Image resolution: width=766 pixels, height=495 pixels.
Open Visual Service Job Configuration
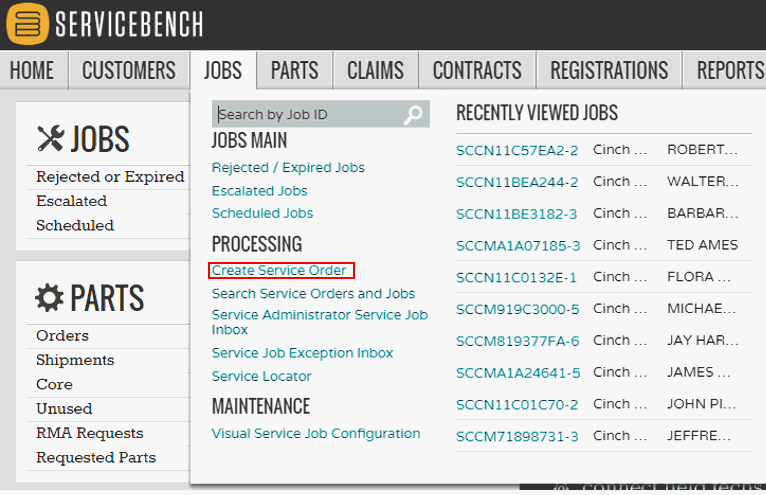point(316,433)
